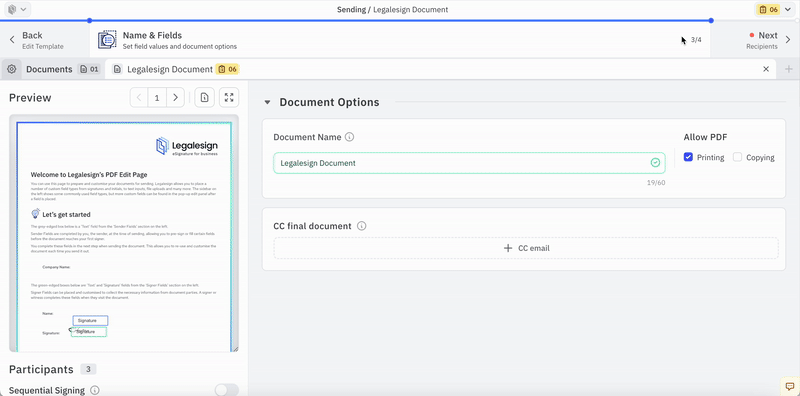Open chat support icon
Image resolution: width=800 pixels, height=396 pixels.
[790, 386]
